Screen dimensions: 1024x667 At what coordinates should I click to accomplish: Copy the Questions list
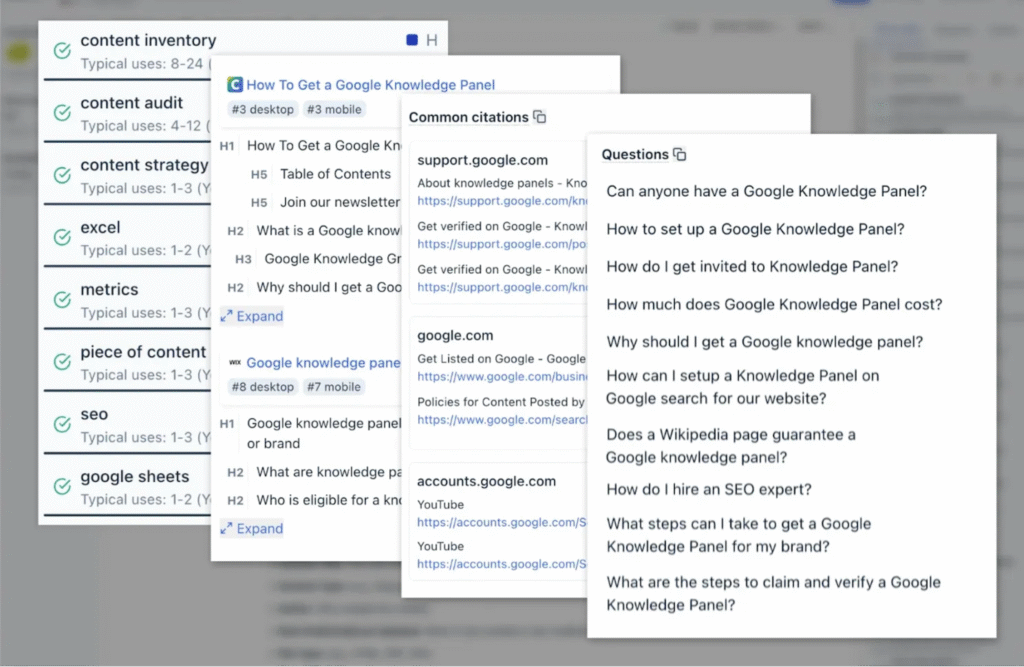[x=680, y=155]
